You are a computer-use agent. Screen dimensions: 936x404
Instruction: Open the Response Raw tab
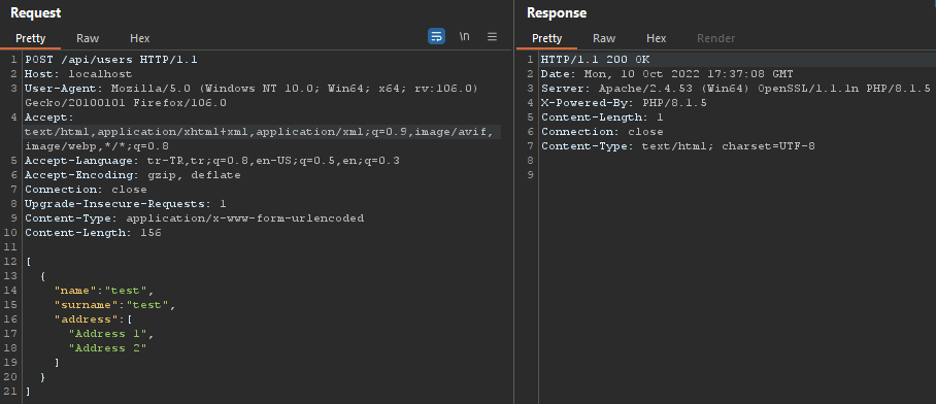[x=604, y=38]
